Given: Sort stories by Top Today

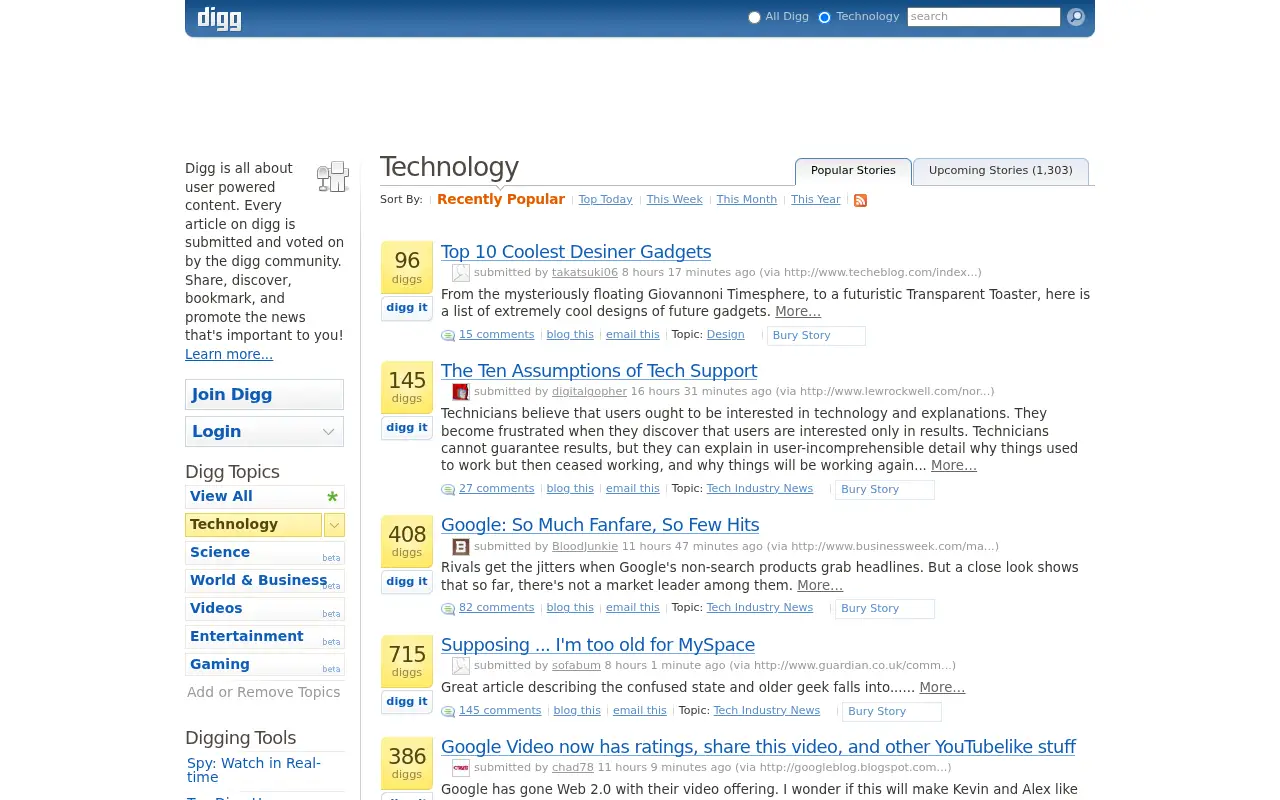Looking at the screenshot, I should [x=606, y=200].
